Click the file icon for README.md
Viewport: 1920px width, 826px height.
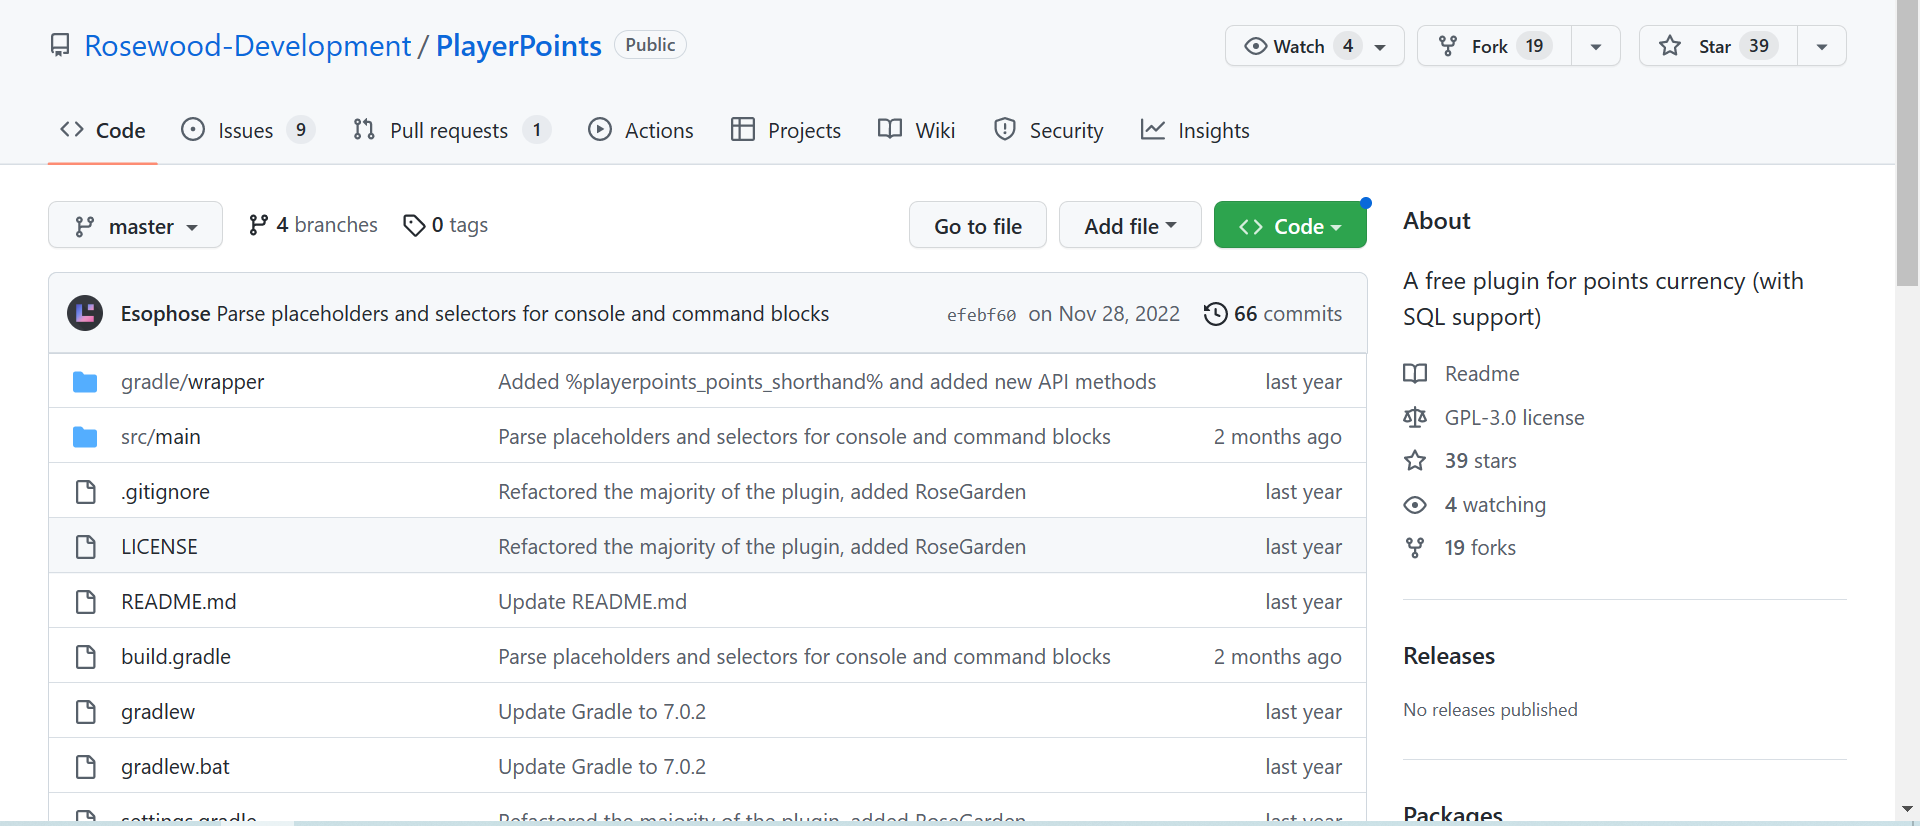click(86, 602)
